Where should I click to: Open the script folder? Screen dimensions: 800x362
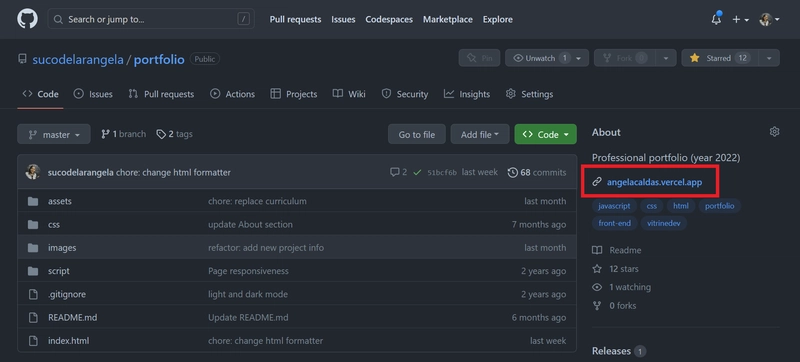tap(59, 271)
